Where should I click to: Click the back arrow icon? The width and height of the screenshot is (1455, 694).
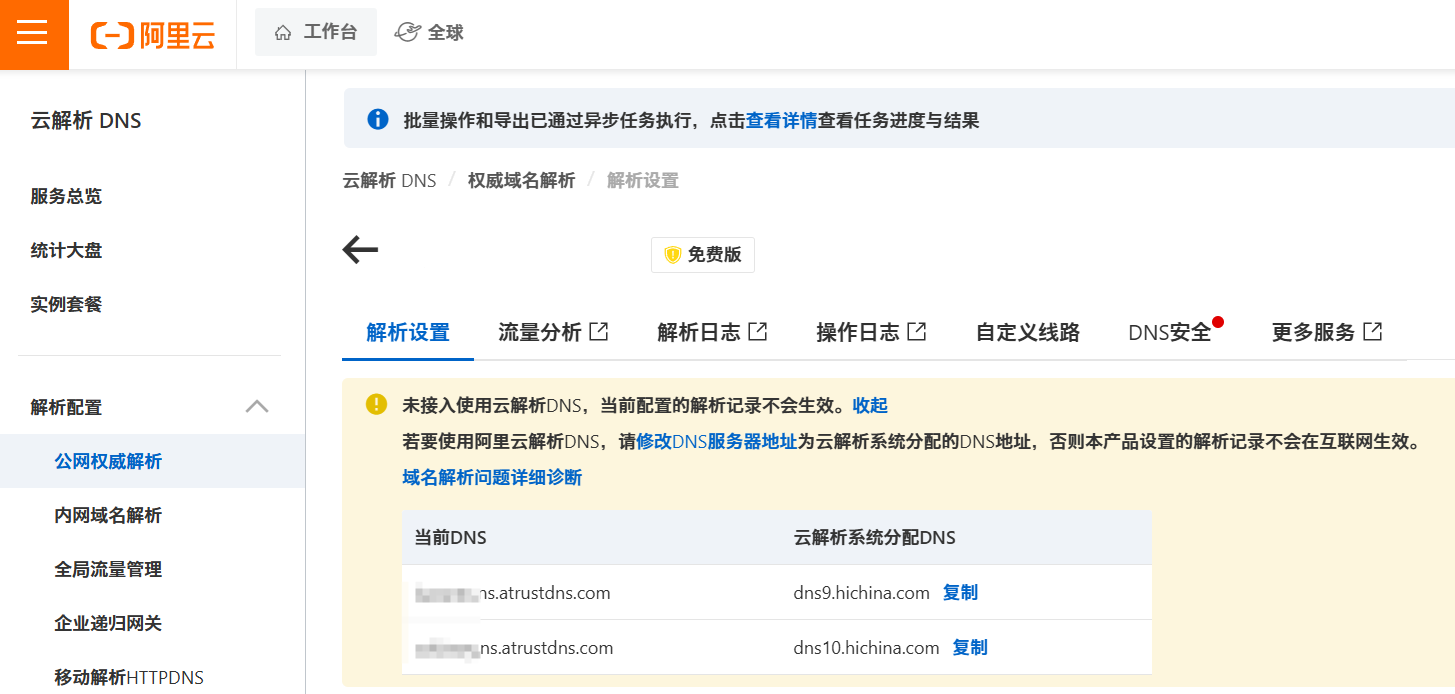(360, 250)
